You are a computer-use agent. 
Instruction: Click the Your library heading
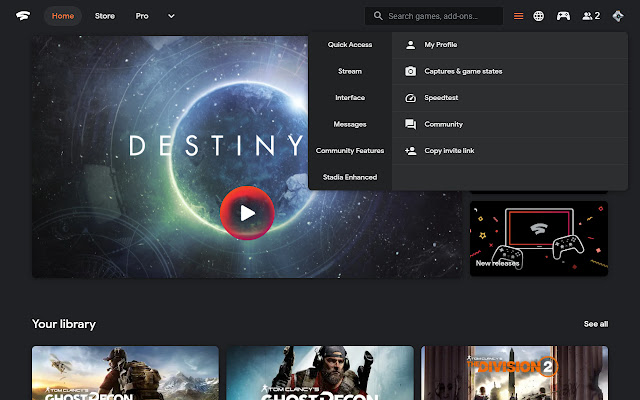pyautogui.click(x=64, y=324)
